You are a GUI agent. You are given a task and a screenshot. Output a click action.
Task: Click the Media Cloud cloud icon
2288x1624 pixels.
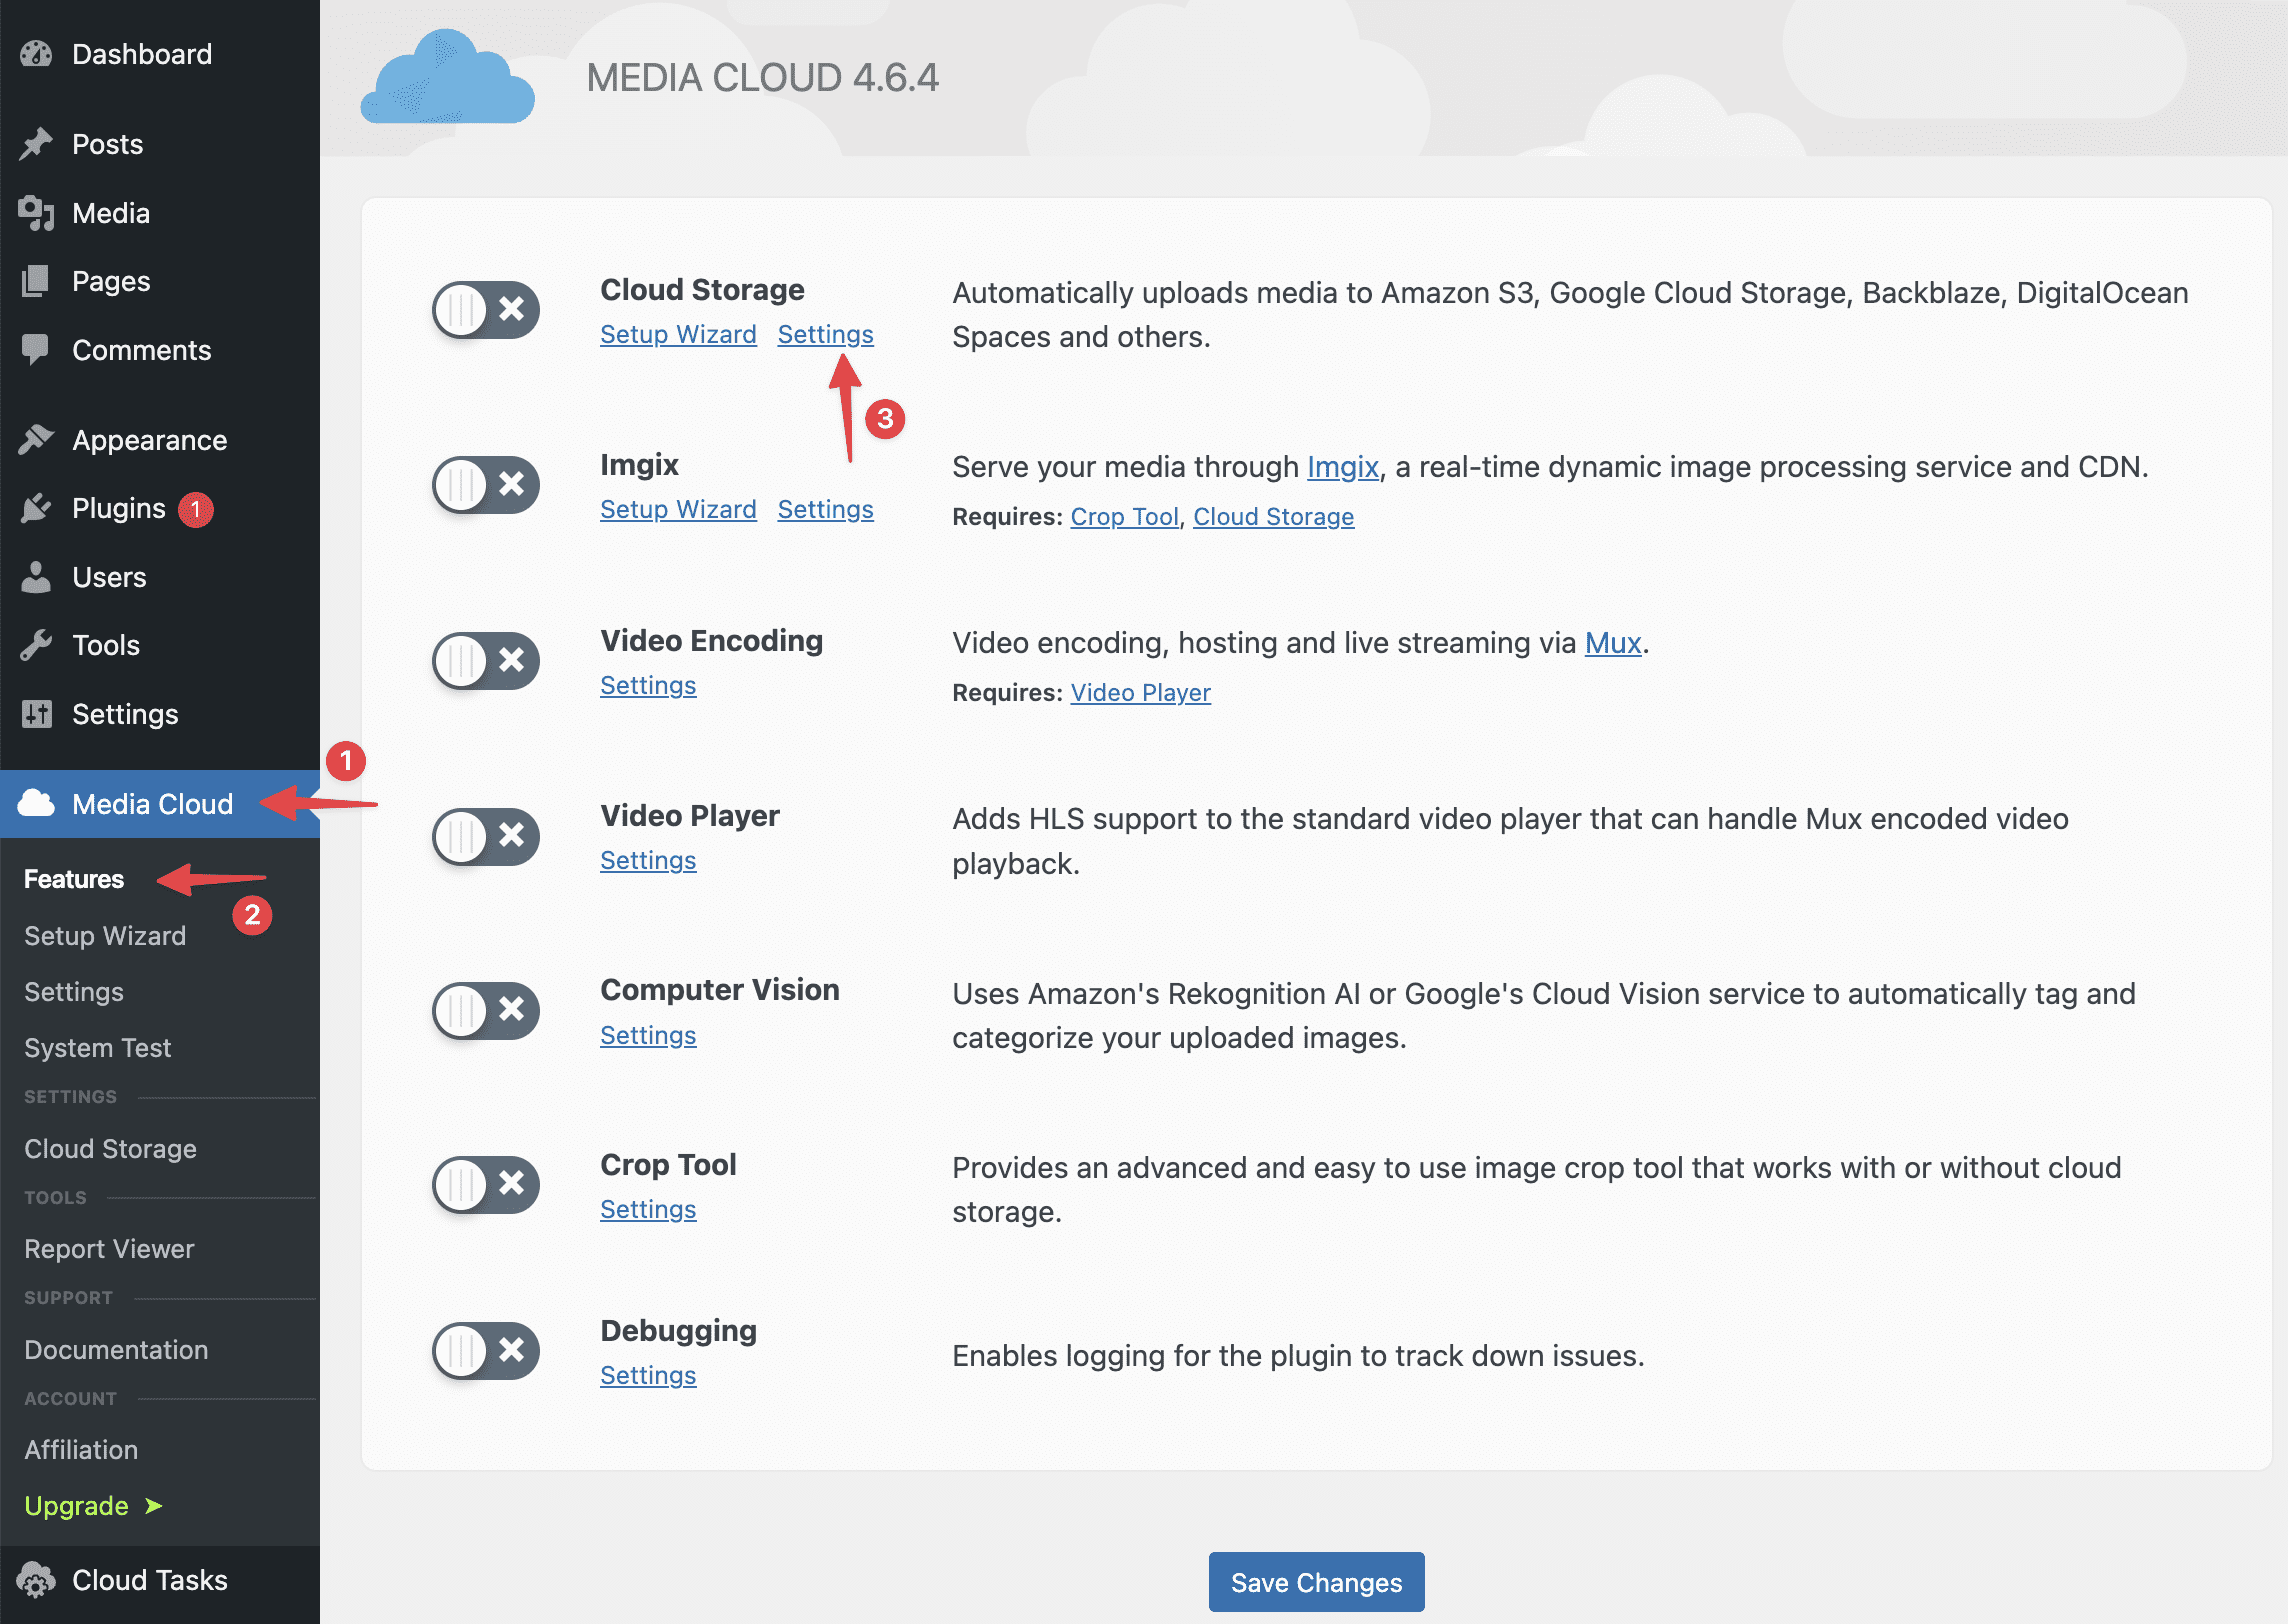point(38,803)
